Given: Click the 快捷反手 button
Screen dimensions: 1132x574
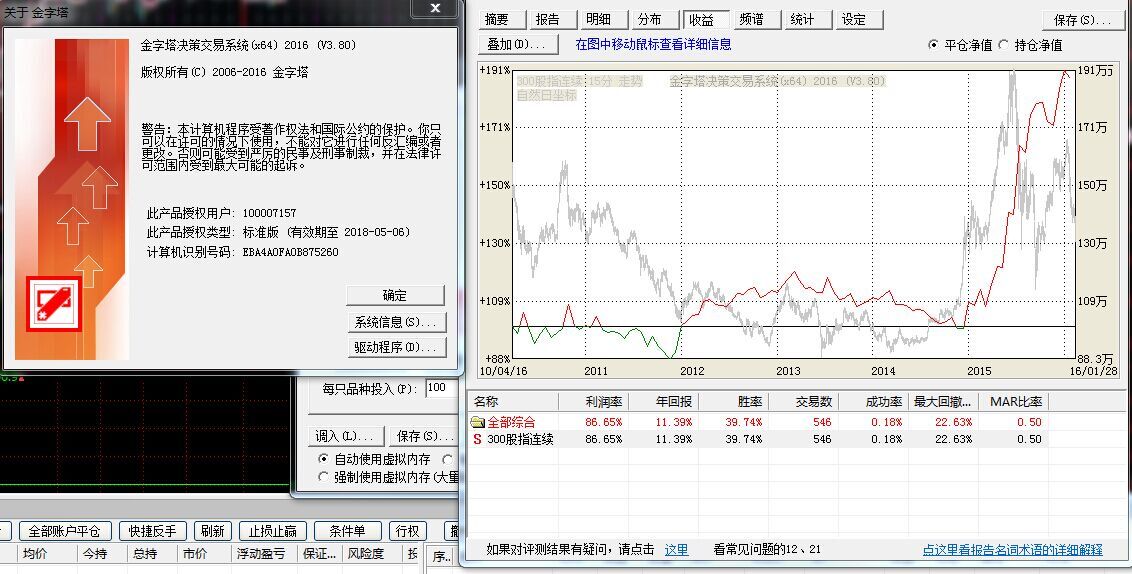Looking at the screenshot, I should (x=152, y=531).
